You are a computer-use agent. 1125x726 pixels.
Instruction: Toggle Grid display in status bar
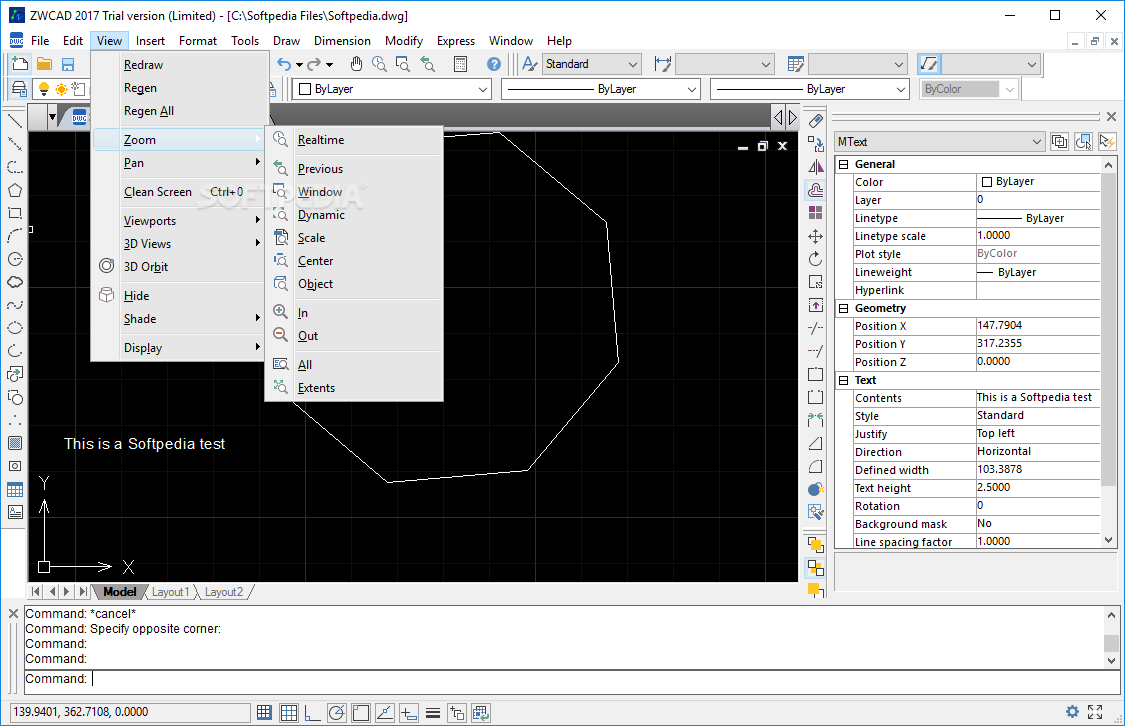click(x=288, y=712)
